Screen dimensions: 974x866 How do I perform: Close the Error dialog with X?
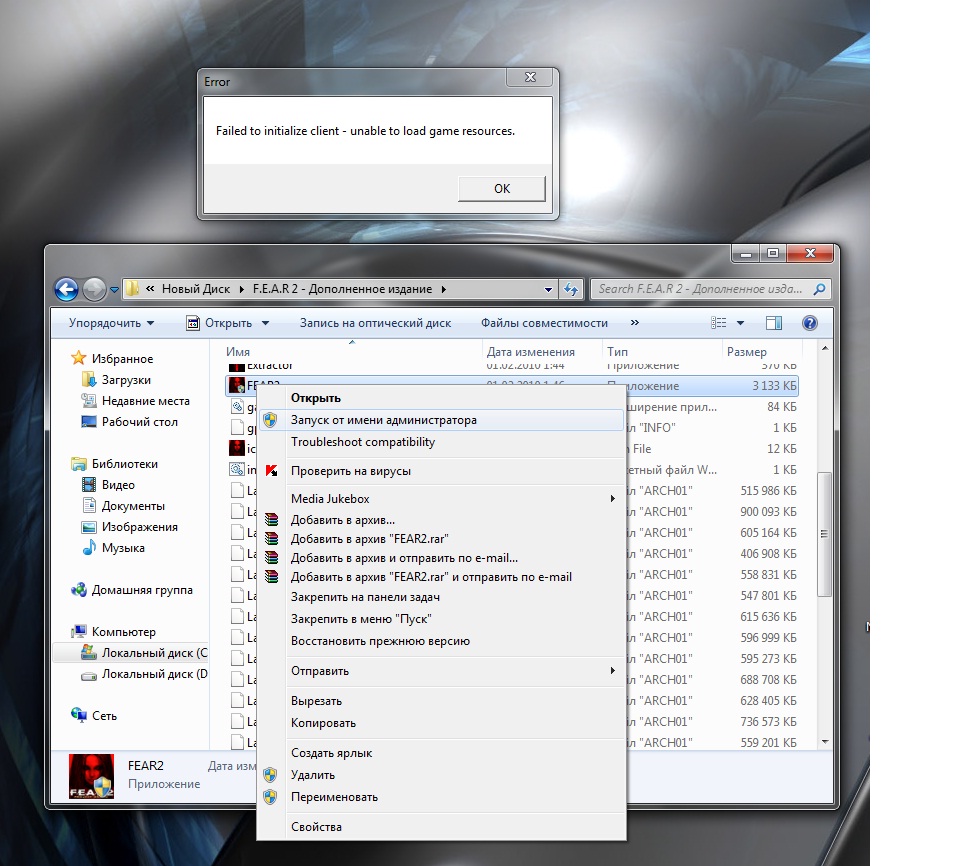point(530,77)
